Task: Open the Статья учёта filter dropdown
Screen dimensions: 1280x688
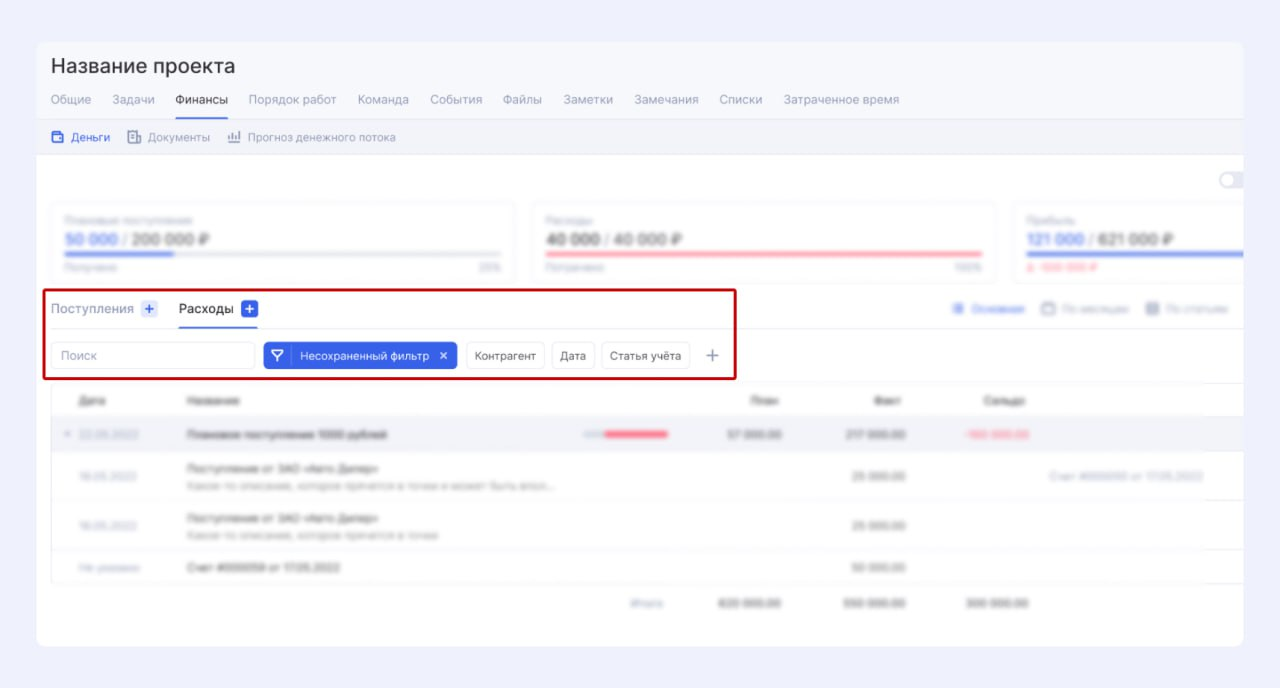Action: pyautogui.click(x=645, y=356)
